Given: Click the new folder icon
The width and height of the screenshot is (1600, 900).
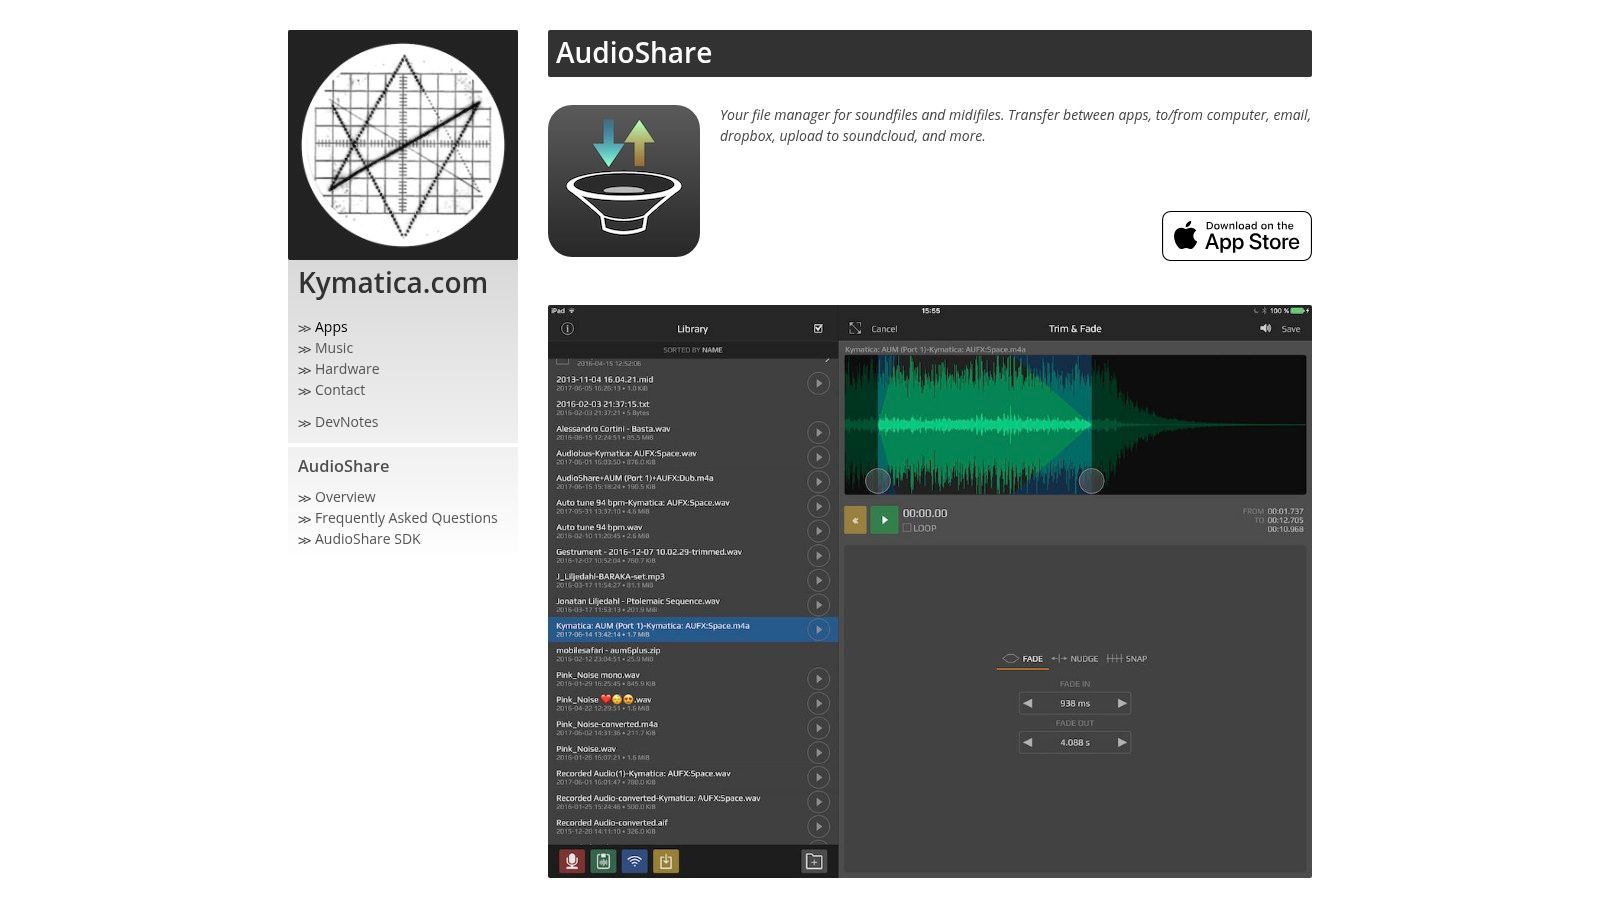Looking at the screenshot, I should coord(814,861).
